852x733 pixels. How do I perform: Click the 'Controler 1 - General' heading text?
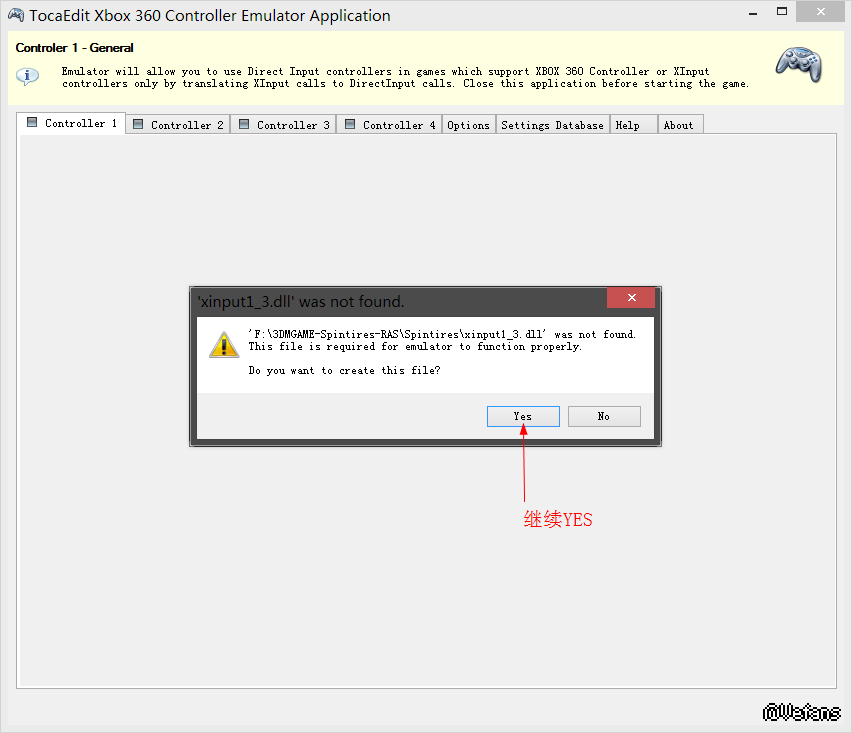74,48
